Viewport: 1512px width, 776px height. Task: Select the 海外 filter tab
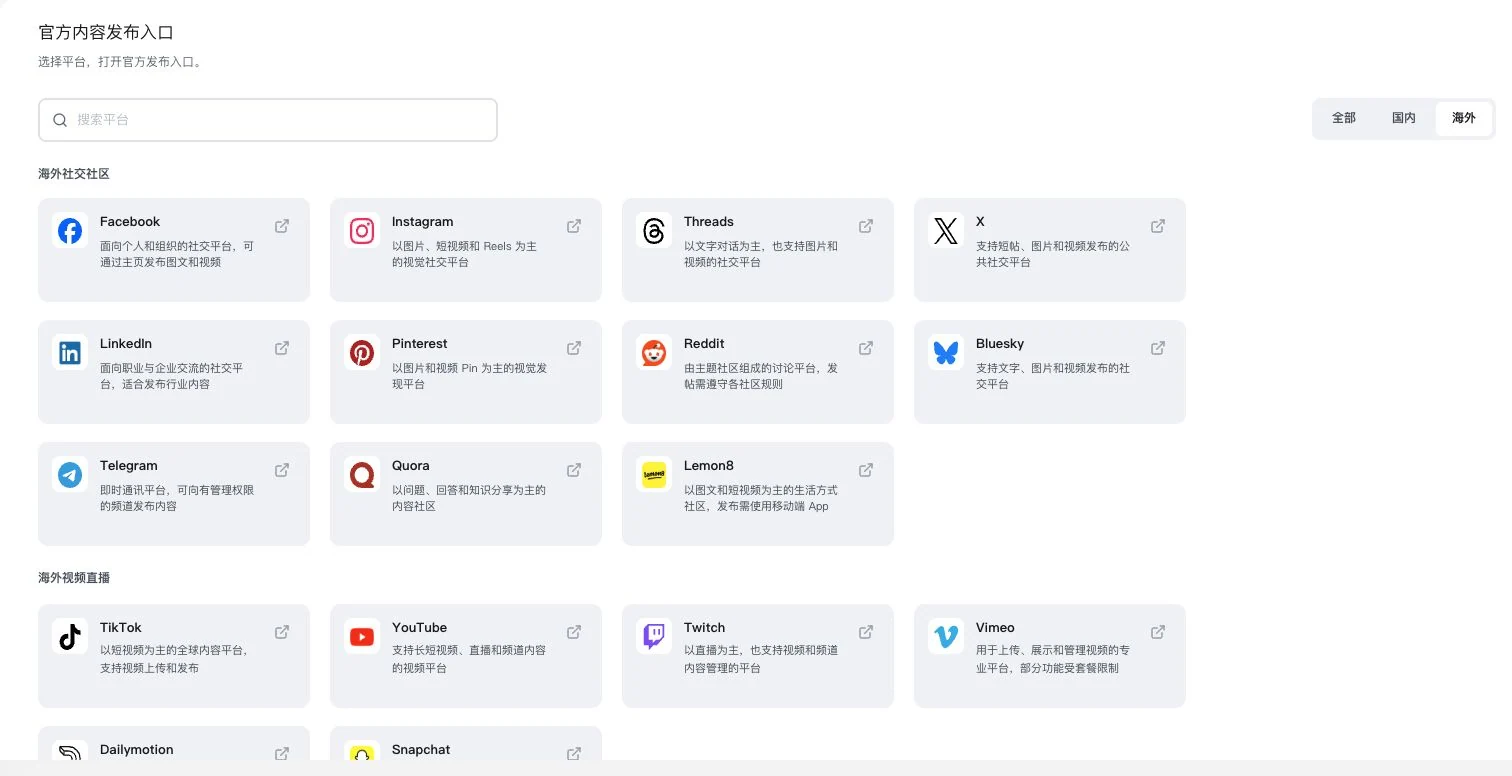pos(1464,118)
